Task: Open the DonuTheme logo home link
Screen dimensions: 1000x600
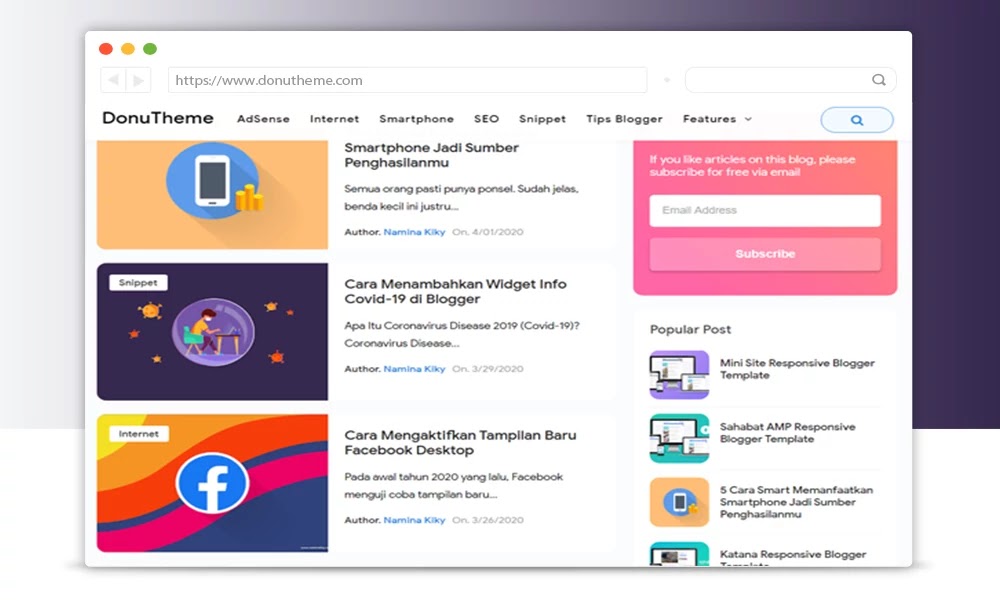Action: [158, 118]
